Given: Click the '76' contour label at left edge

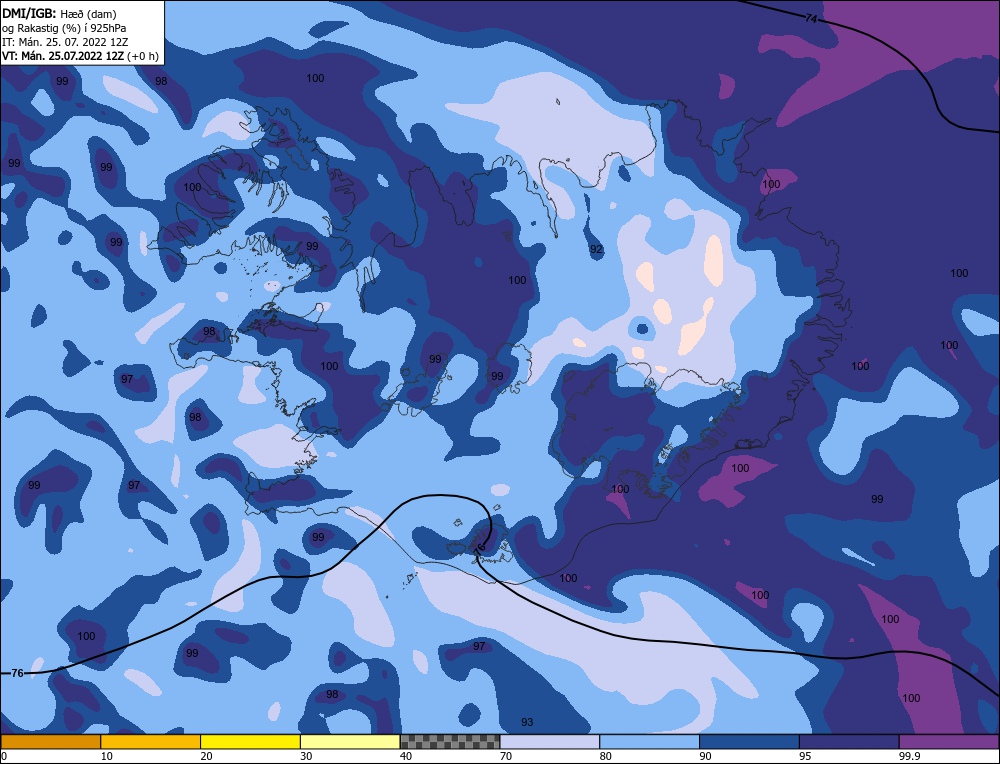Looking at the screenshot, I should tap(17, 673).
